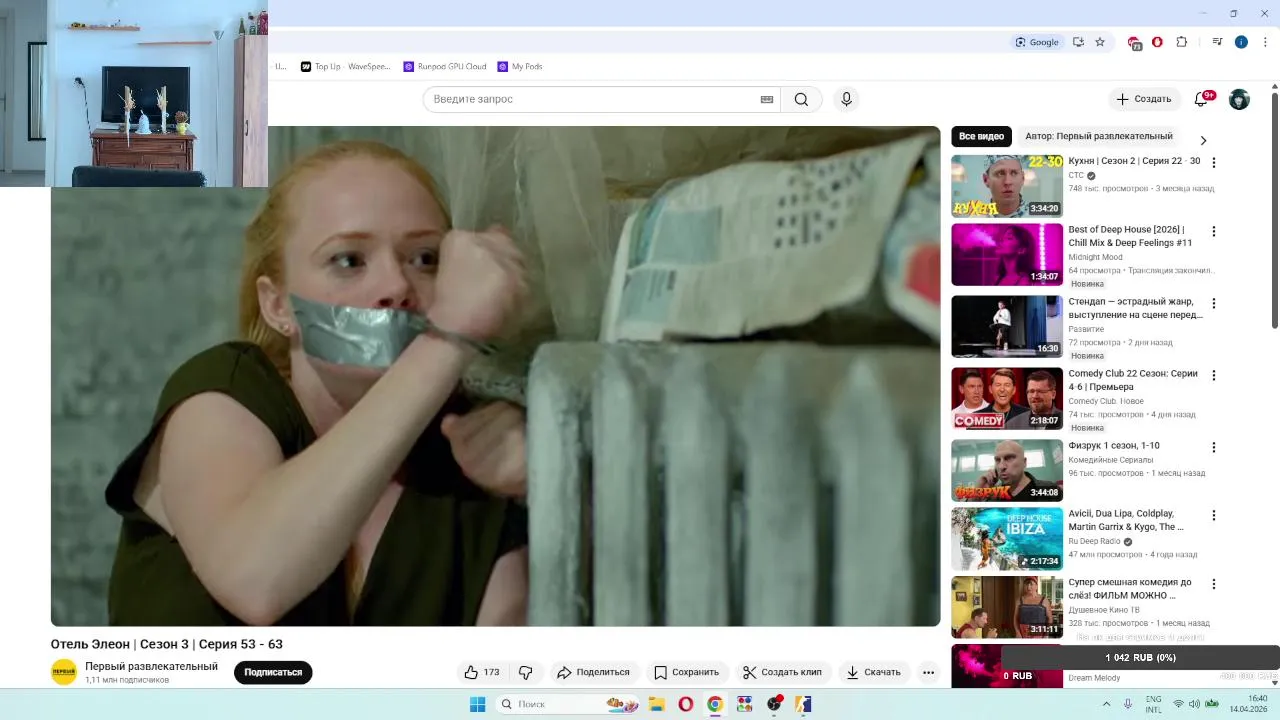1280x720 pixels.
Task: Switch to Chrome in the taskbar
Action: click(714, 704)
